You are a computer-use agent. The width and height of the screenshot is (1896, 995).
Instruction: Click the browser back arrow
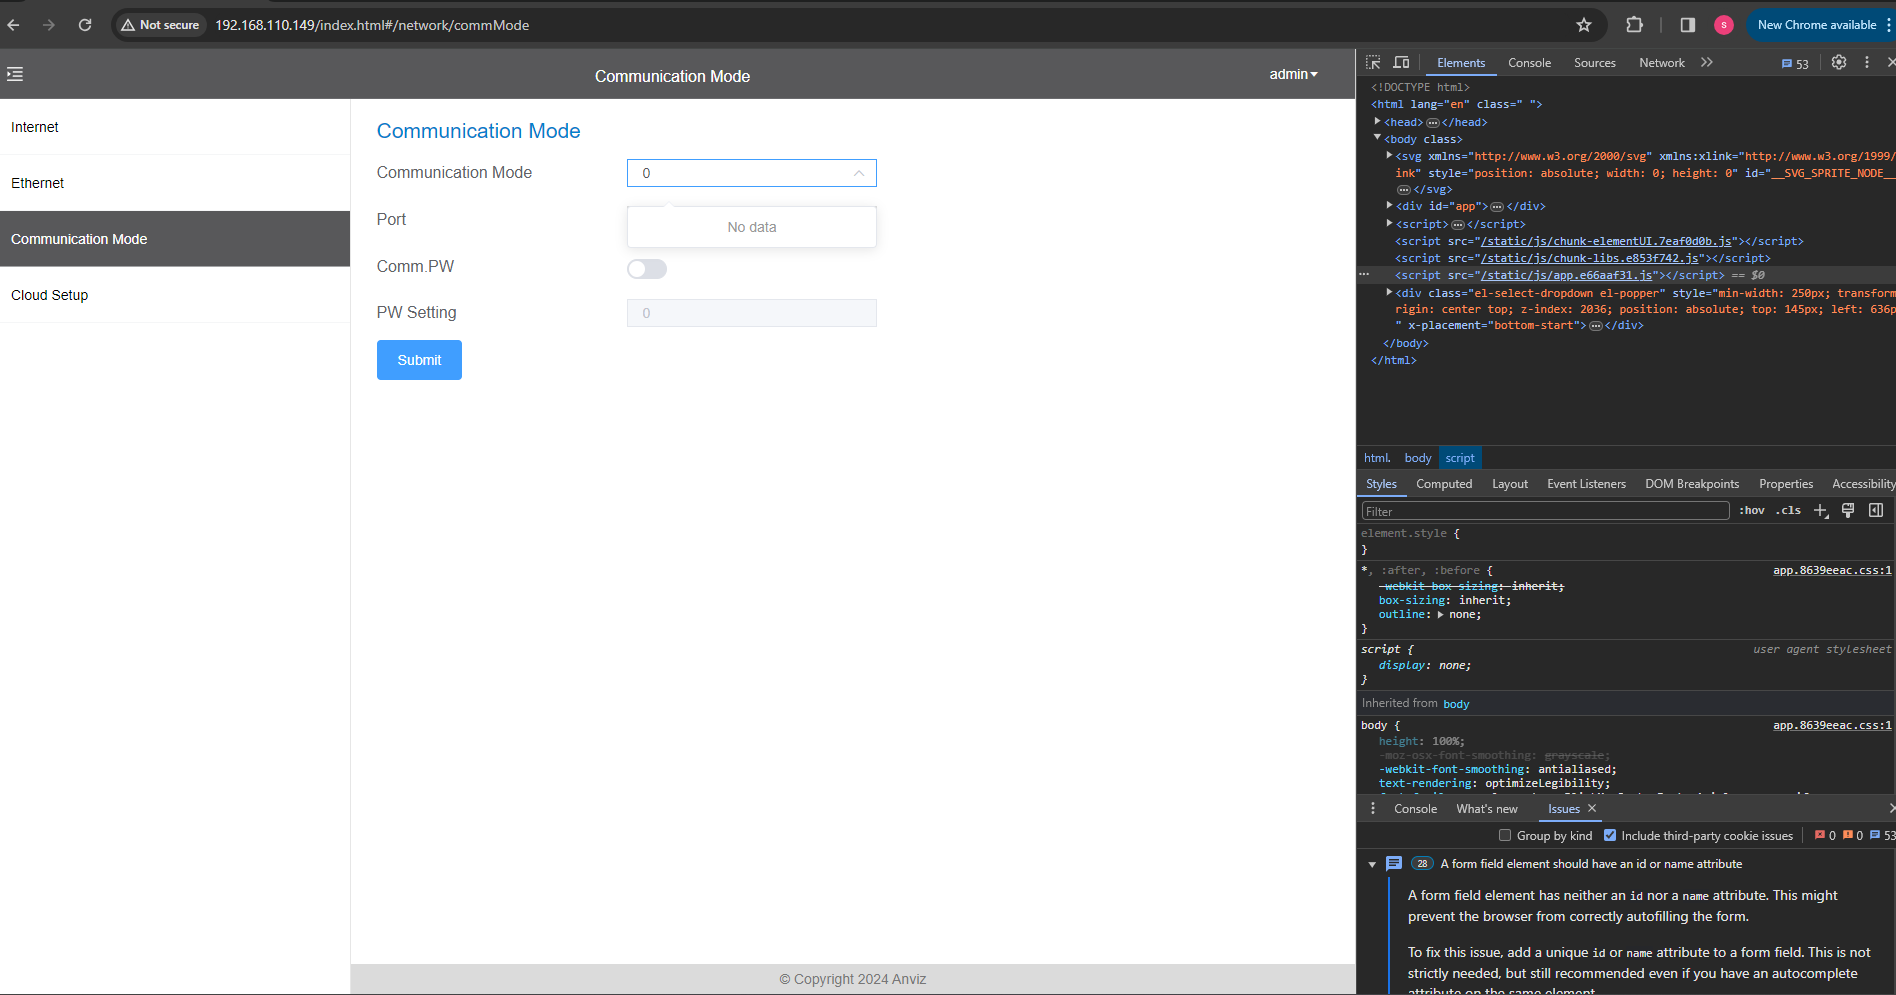(13, 25)
